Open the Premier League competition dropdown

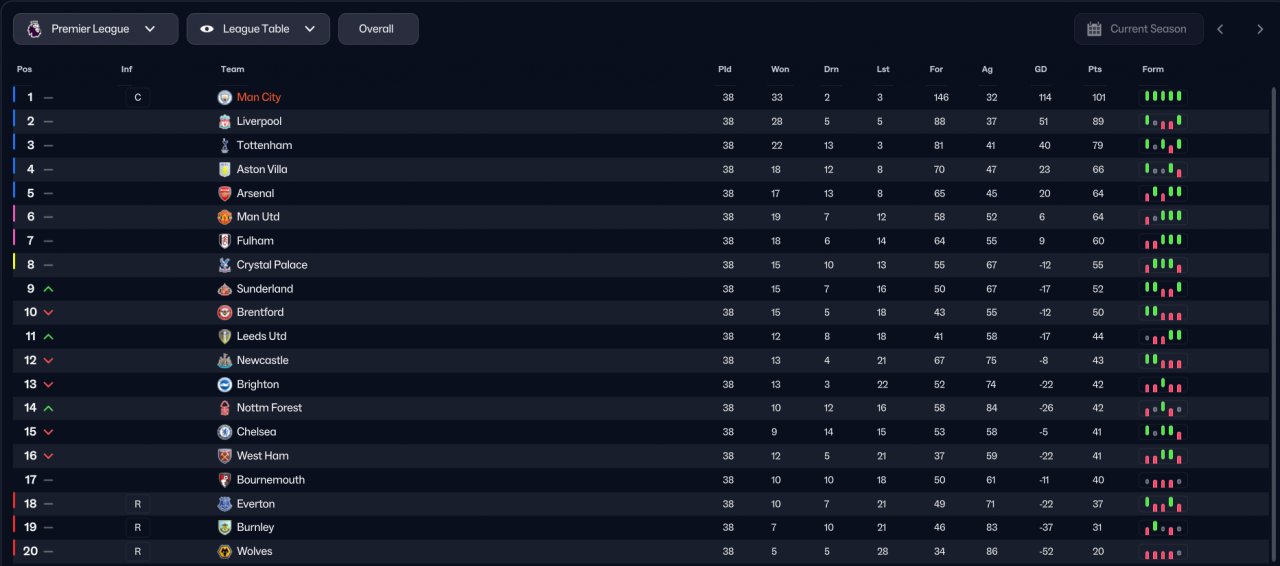(96, 29)
